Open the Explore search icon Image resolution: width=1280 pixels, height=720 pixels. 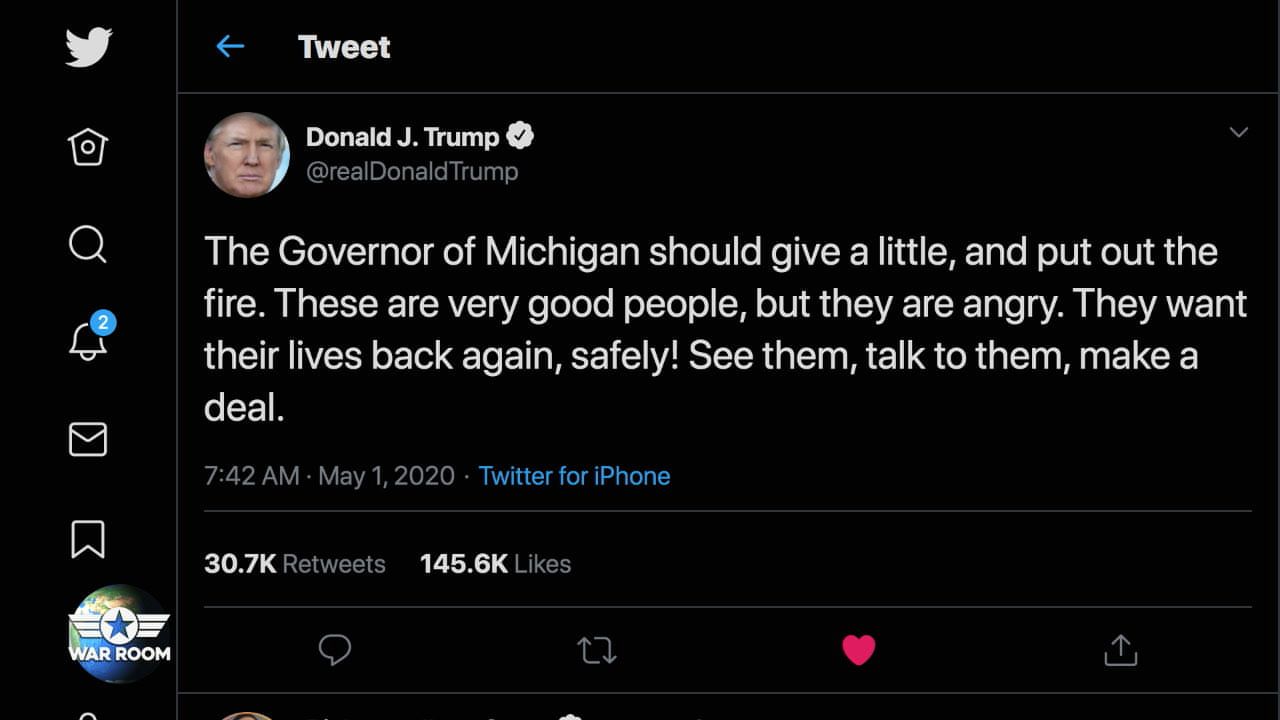[88, 243]
